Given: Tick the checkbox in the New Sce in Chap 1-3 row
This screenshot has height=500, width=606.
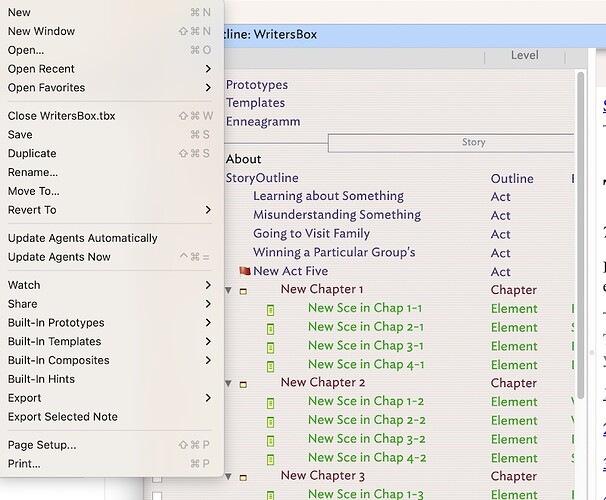Looking at the screenshot, I should click(x=157, y=494).
